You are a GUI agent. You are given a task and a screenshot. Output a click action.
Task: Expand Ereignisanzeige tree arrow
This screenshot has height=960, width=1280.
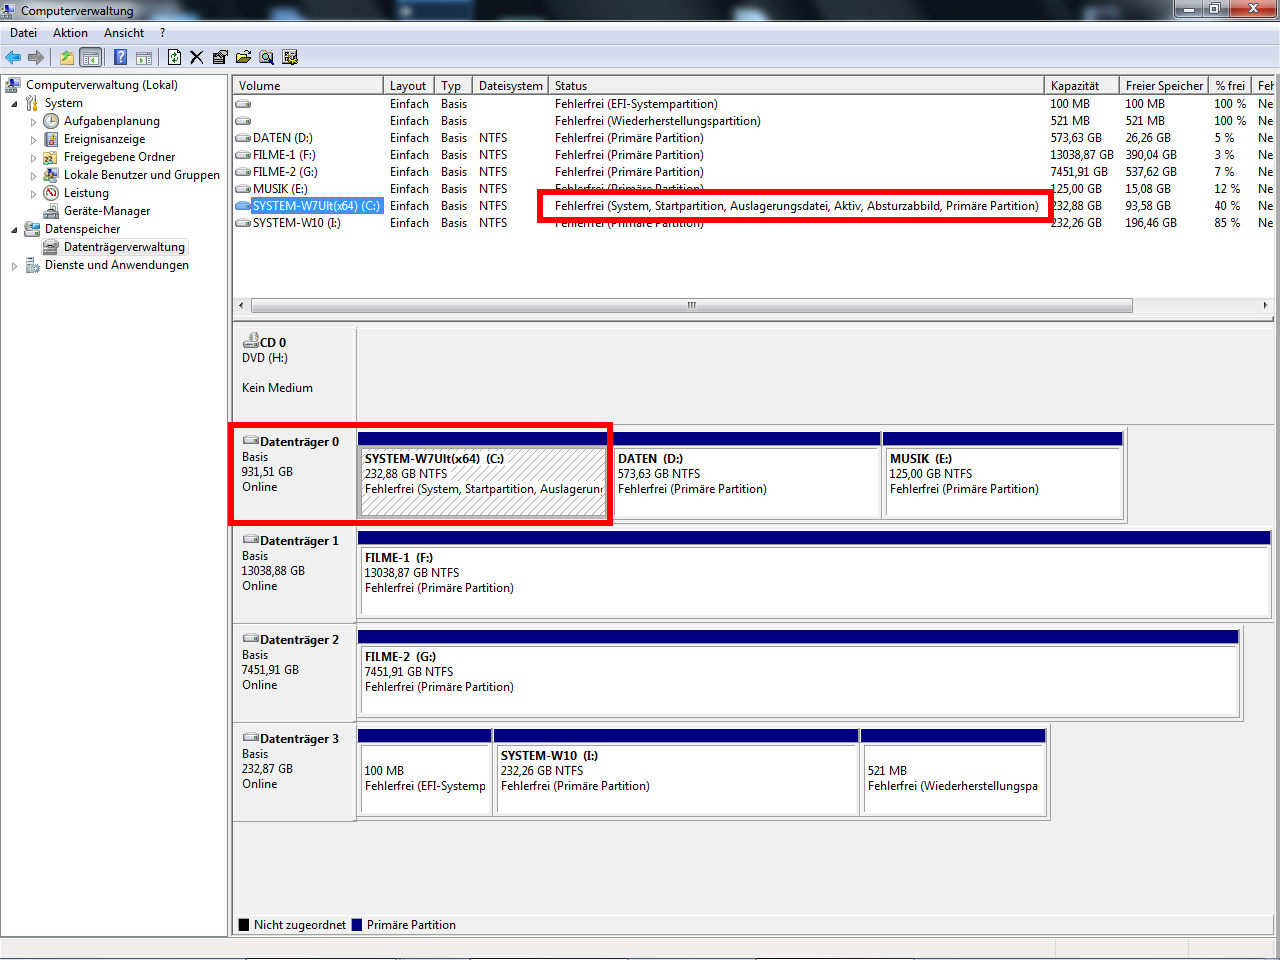(x=33, y=140)
